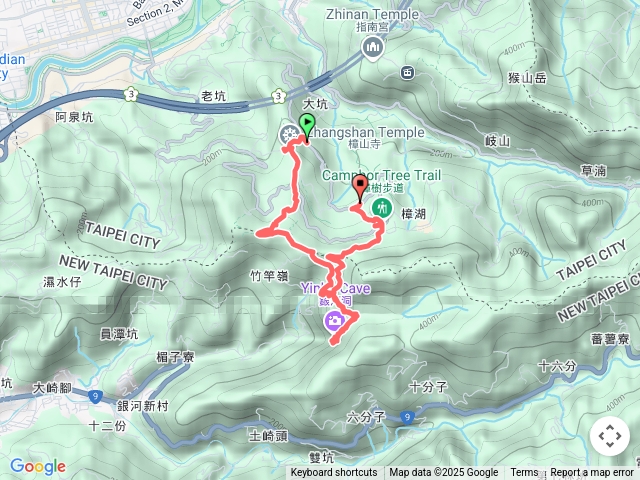This screenshot has width=640, height=480.
Task: Select the Zhangshan Temple gray marker icon
Action: pos(289,135)
